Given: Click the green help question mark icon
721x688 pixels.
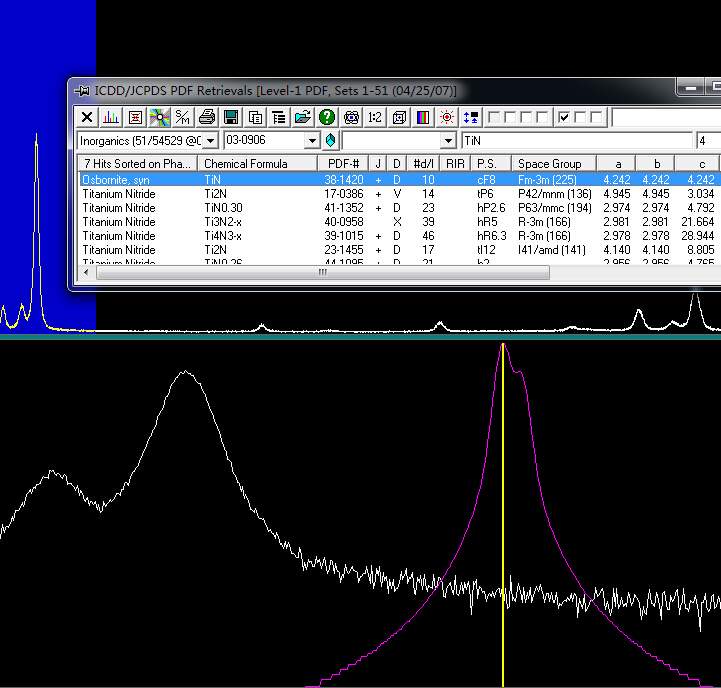Looking at the screenshot, I should (x=327, y=117).
